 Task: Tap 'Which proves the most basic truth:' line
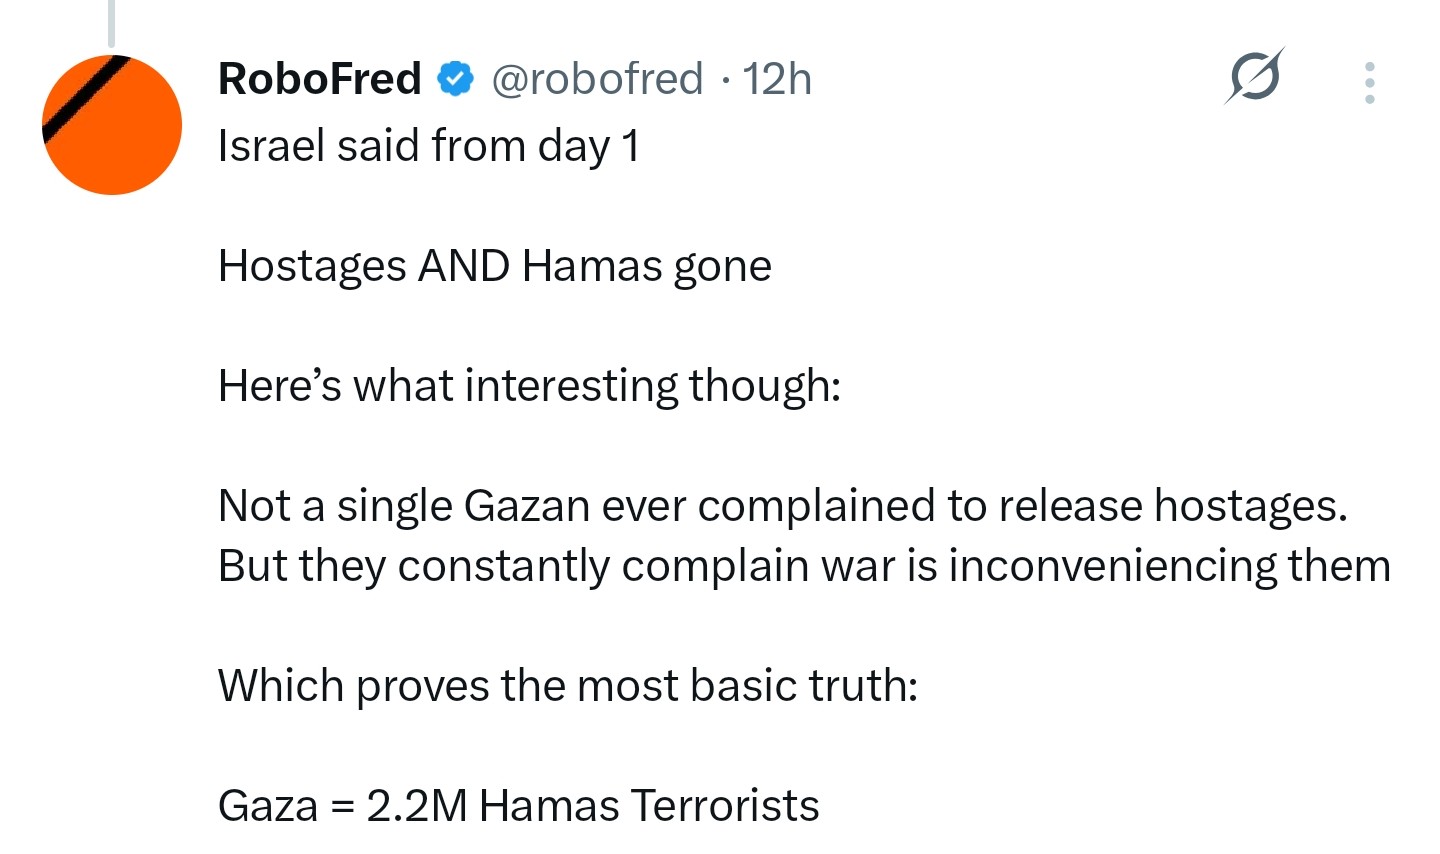click(568, 686)
